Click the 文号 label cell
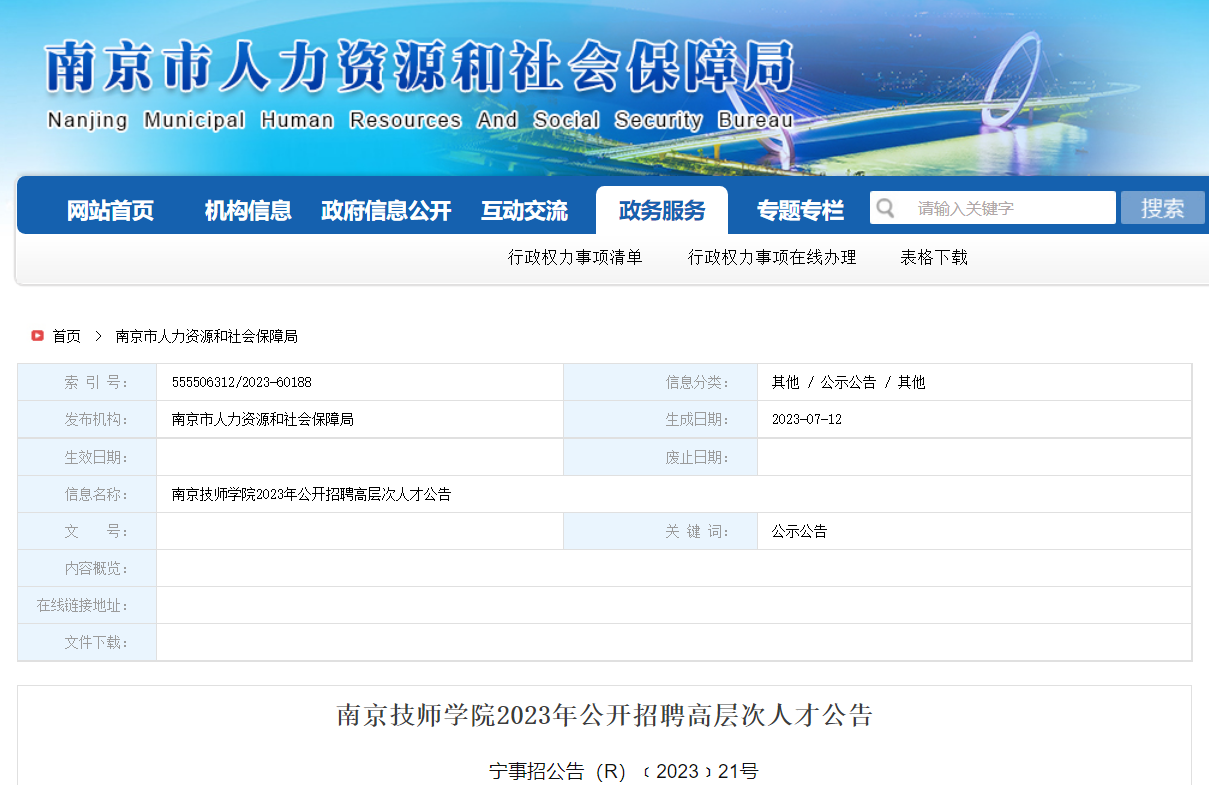1209x785 pixels. pos(87,531)
